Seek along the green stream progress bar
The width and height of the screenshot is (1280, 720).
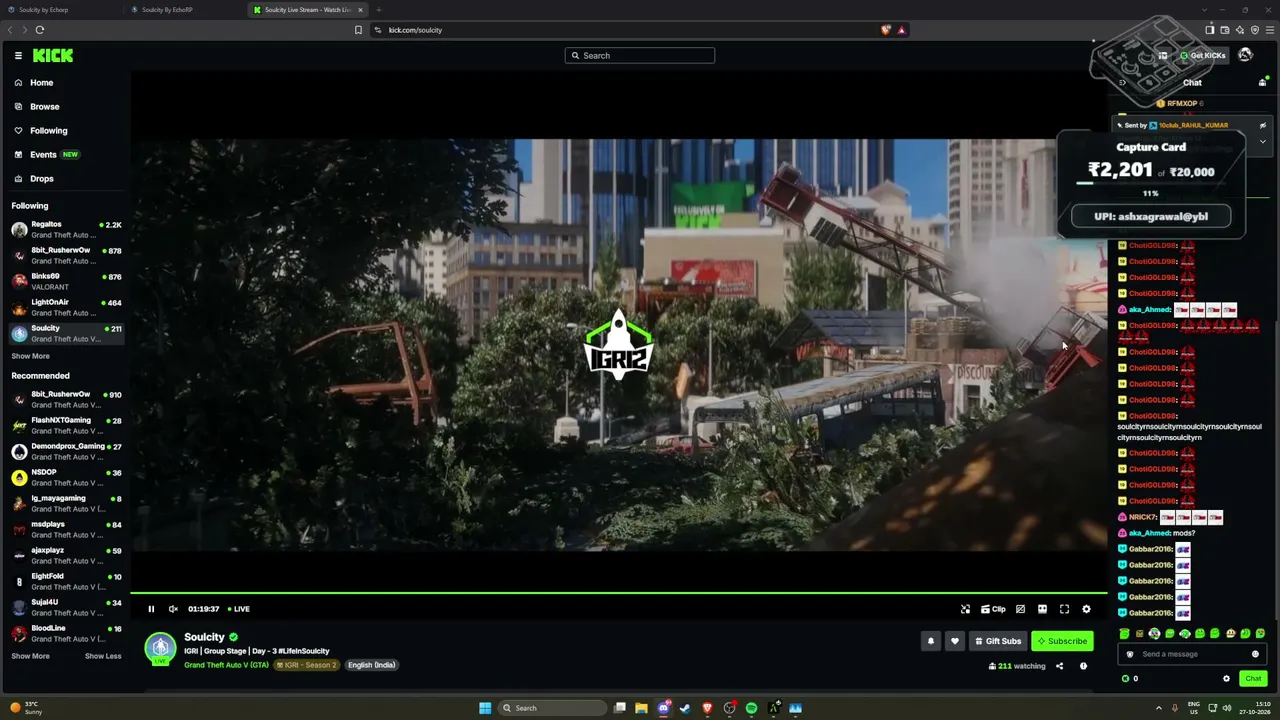click(619, 593)
